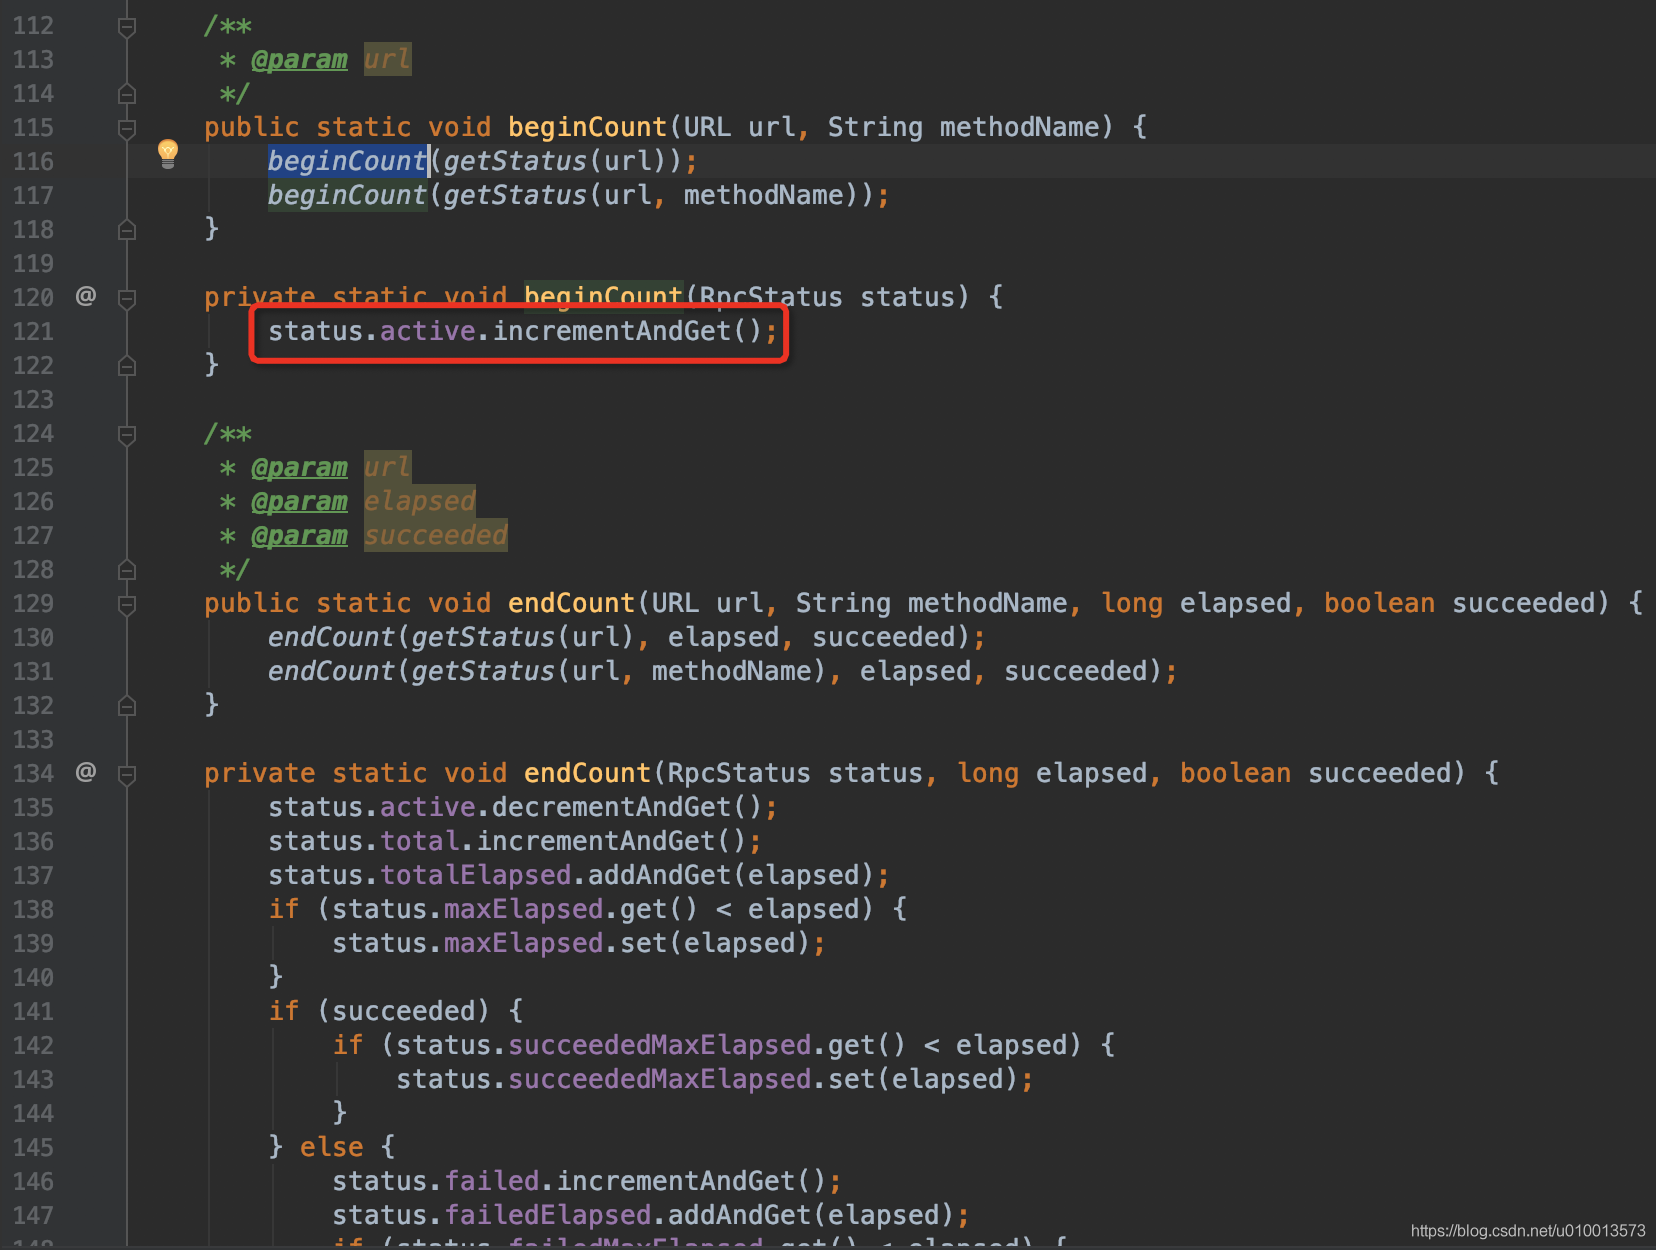Click the active field on line 121
Viewport: 1656px width, 1250px height.
click(428, 331)
